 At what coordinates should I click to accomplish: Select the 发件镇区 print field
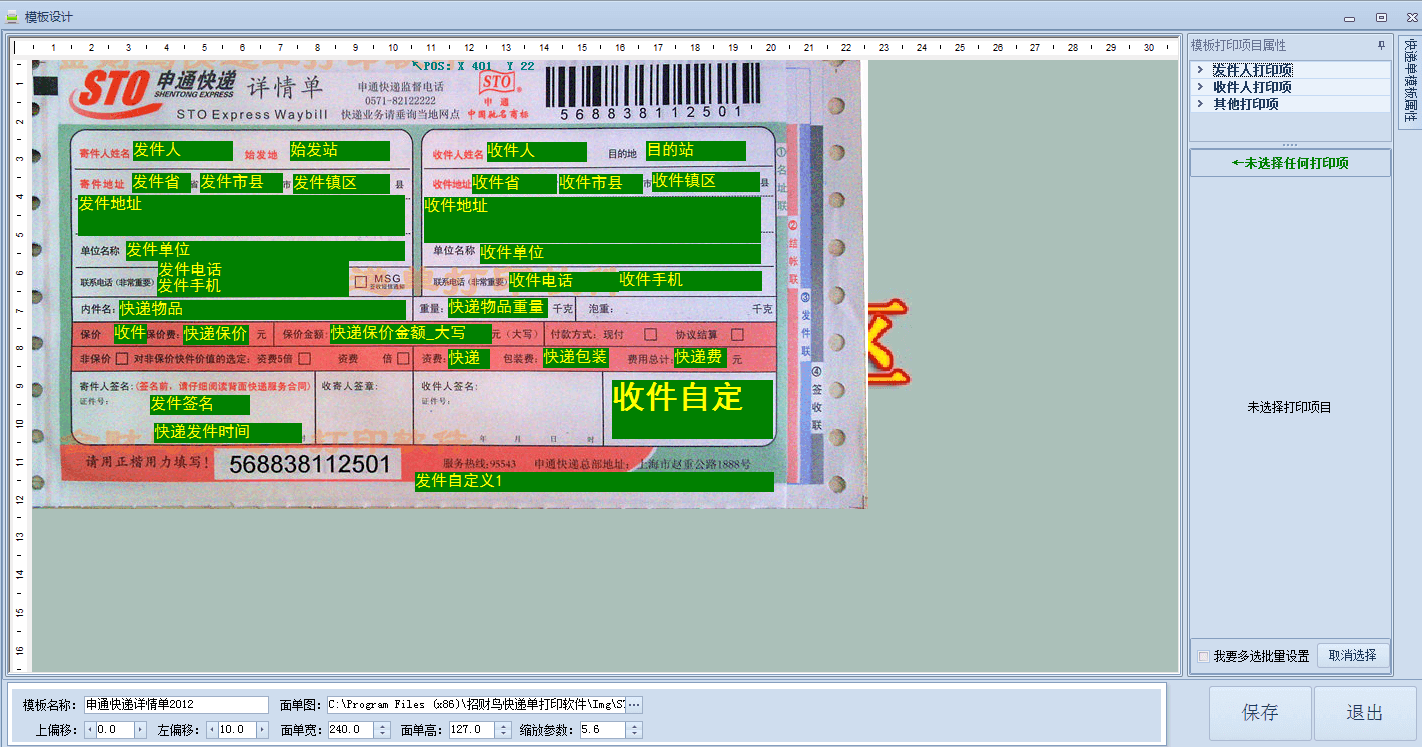click(x=341, y=183)
